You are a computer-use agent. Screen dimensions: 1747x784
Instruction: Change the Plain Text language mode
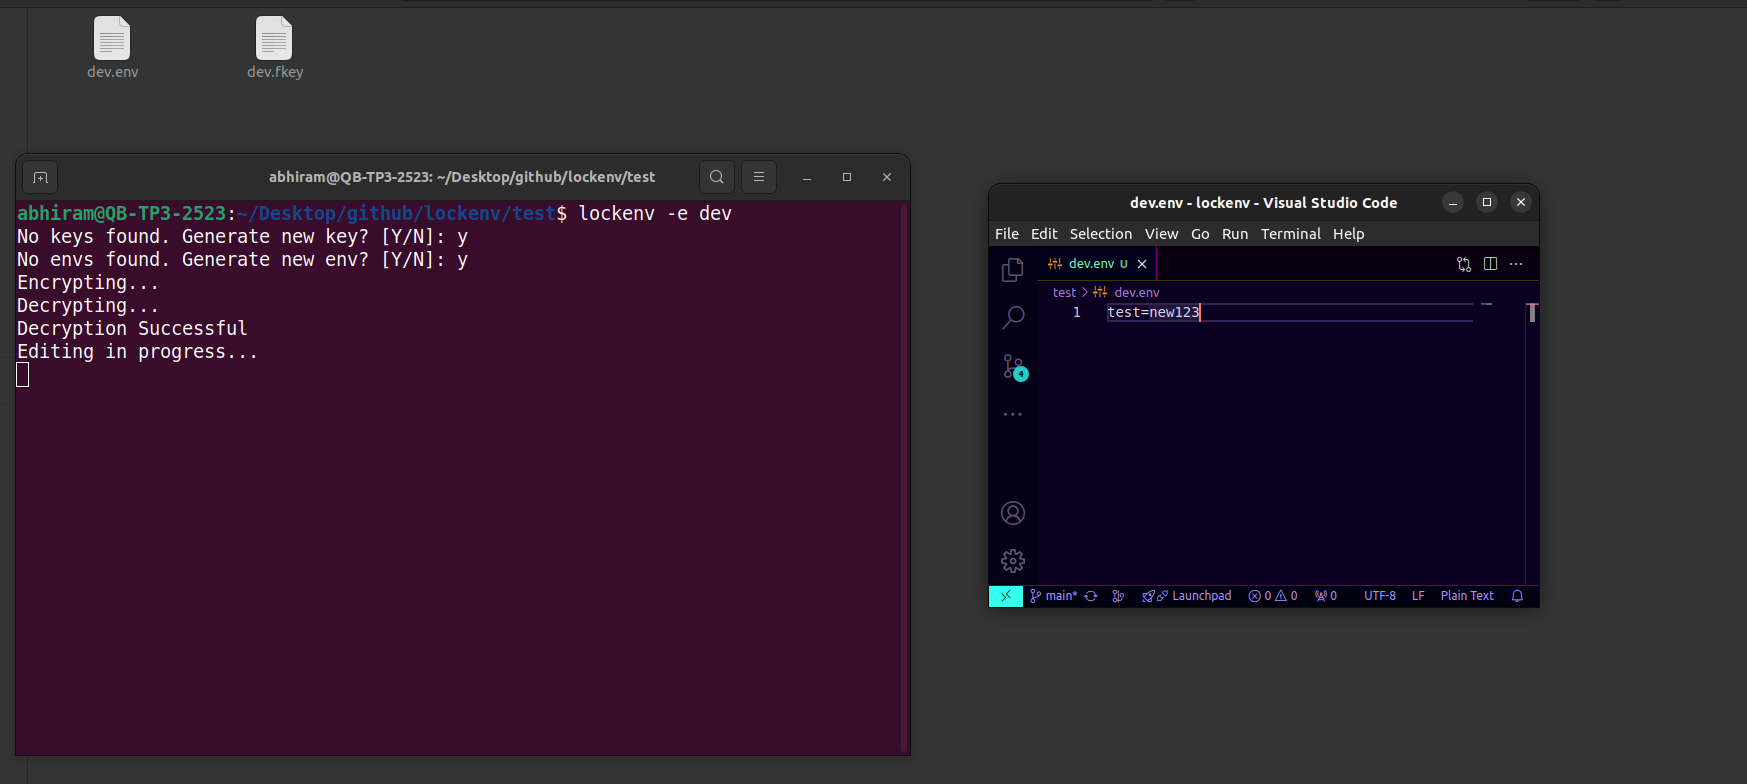(1467, 596)
